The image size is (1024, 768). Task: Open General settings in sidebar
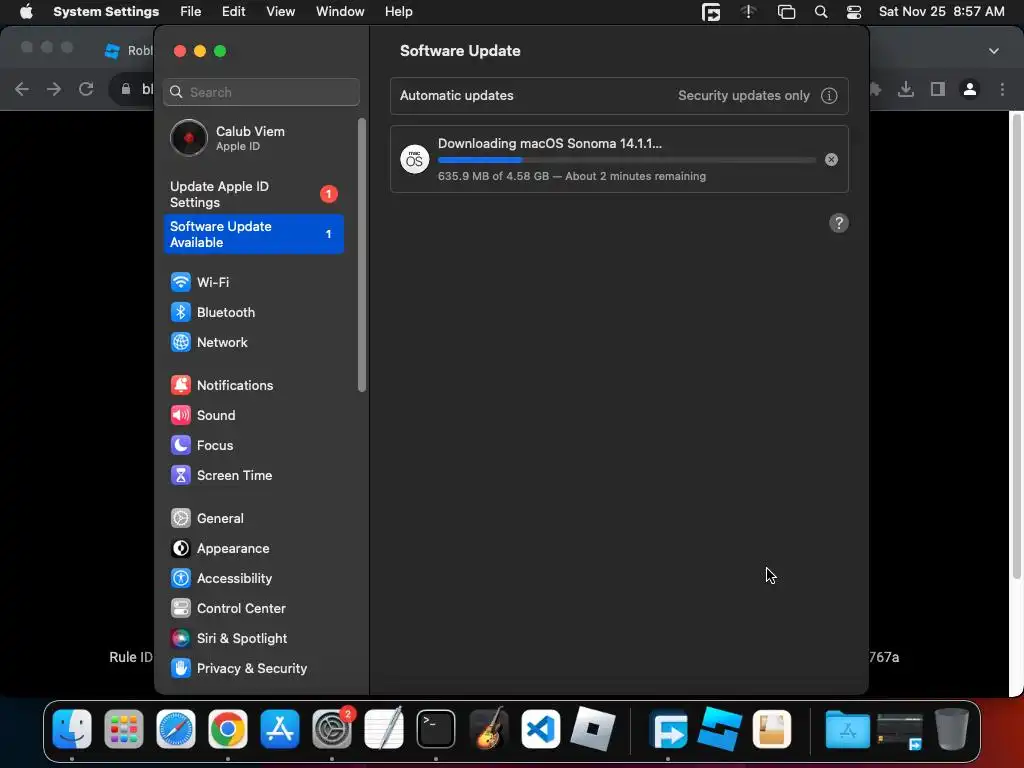coord(253,519)
